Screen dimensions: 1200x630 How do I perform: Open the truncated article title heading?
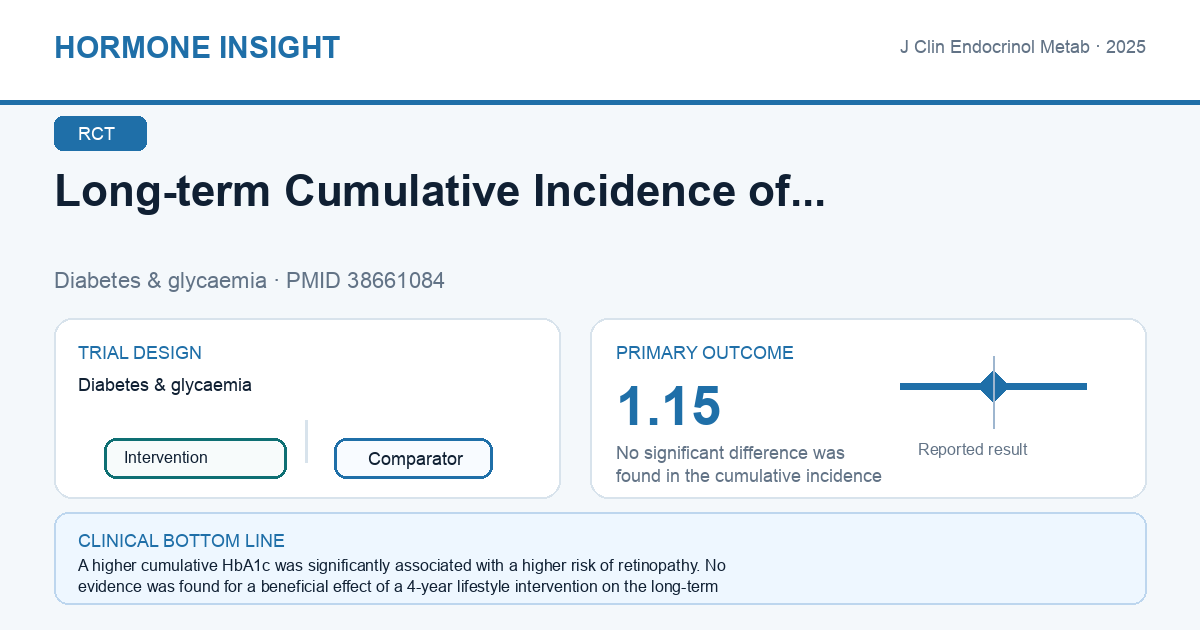click(440, 191)
